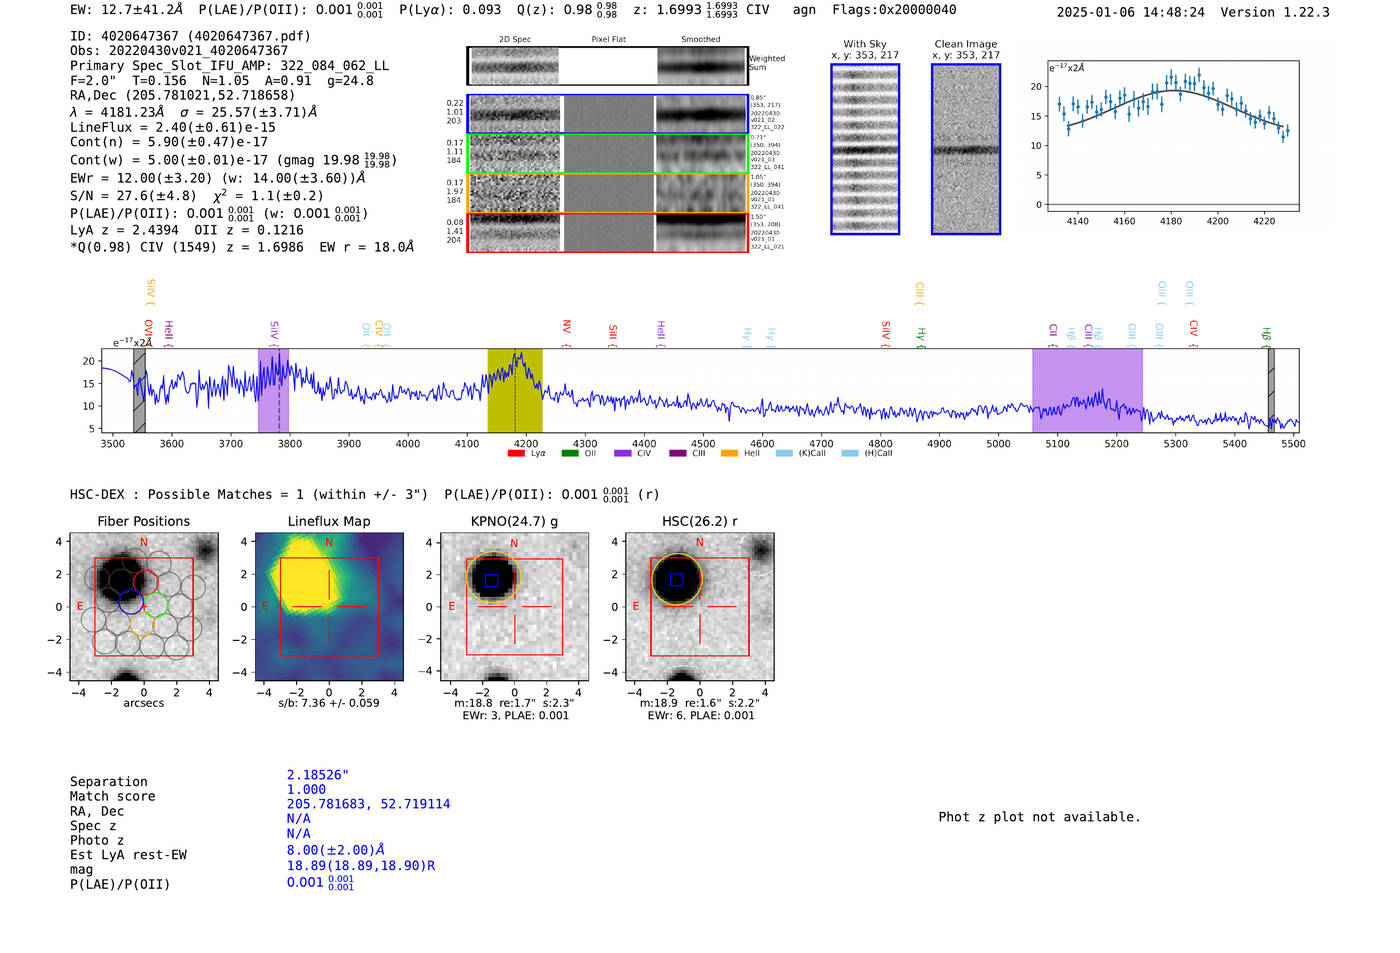Click the orange CIII label above spectrum
The height and width of the screenshot is (953, 1400).
pyautogui.click(x=919, y=293)
